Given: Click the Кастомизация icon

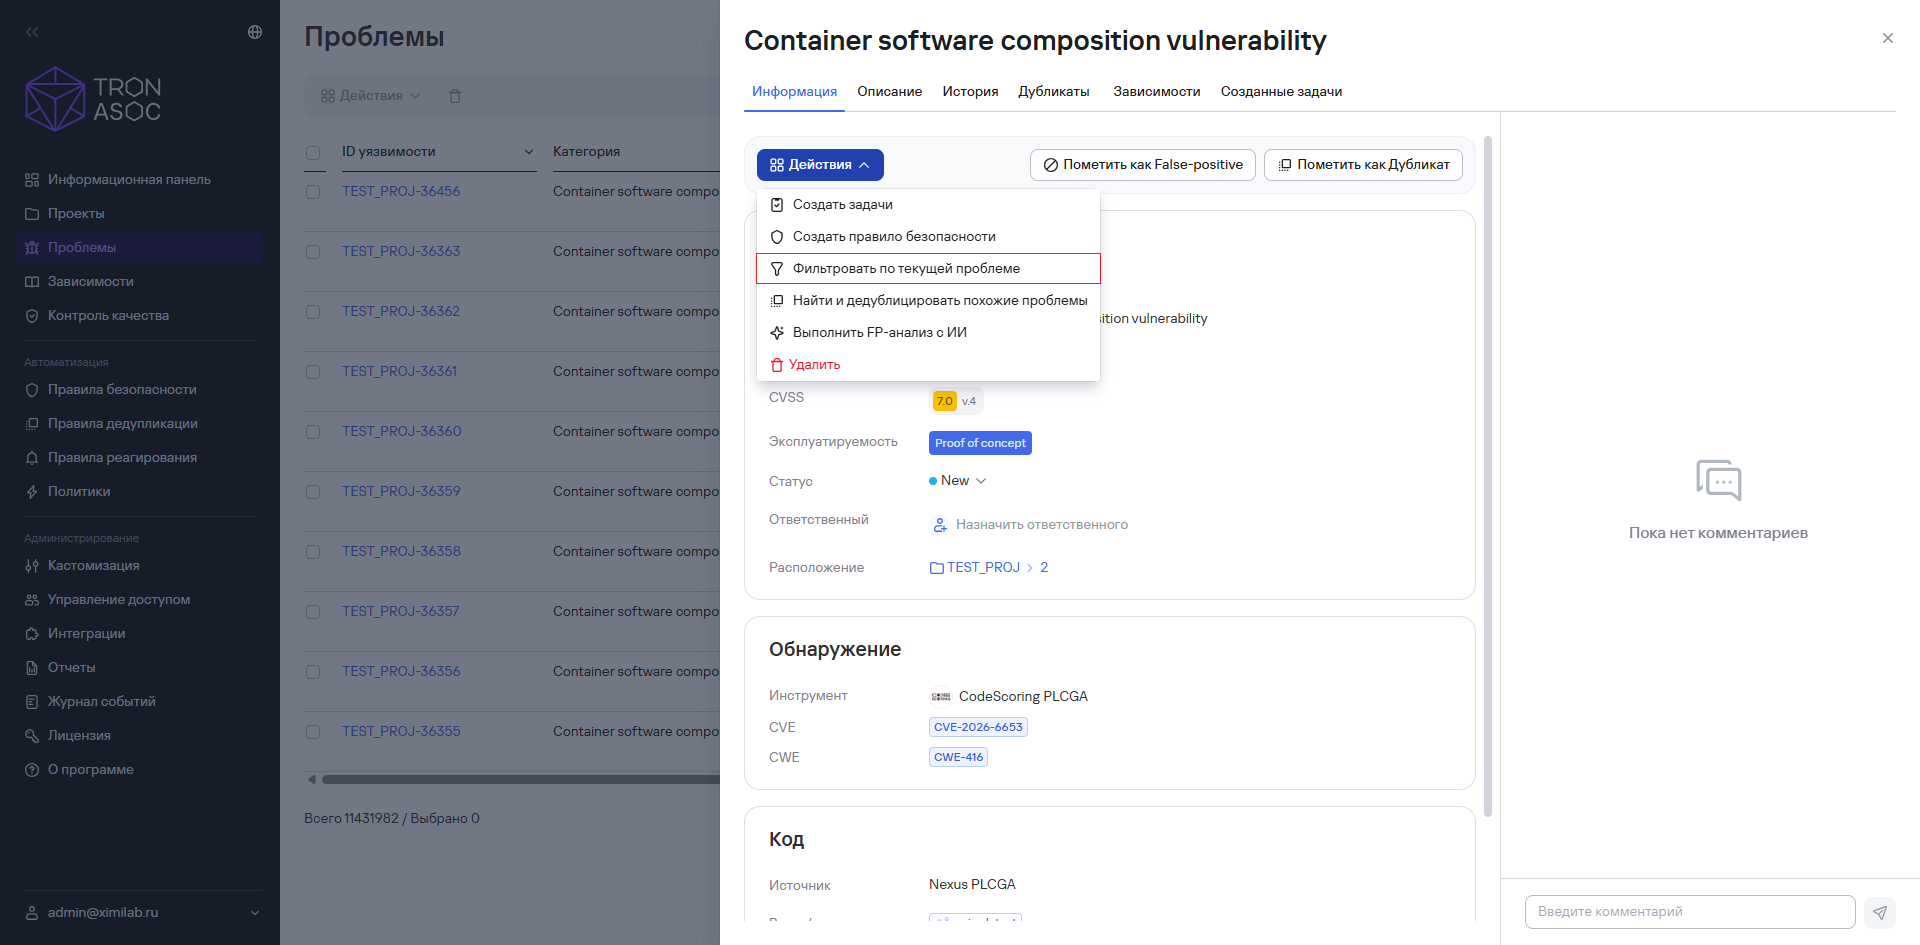Looking at the screenshot, I should tap(32, 566).
